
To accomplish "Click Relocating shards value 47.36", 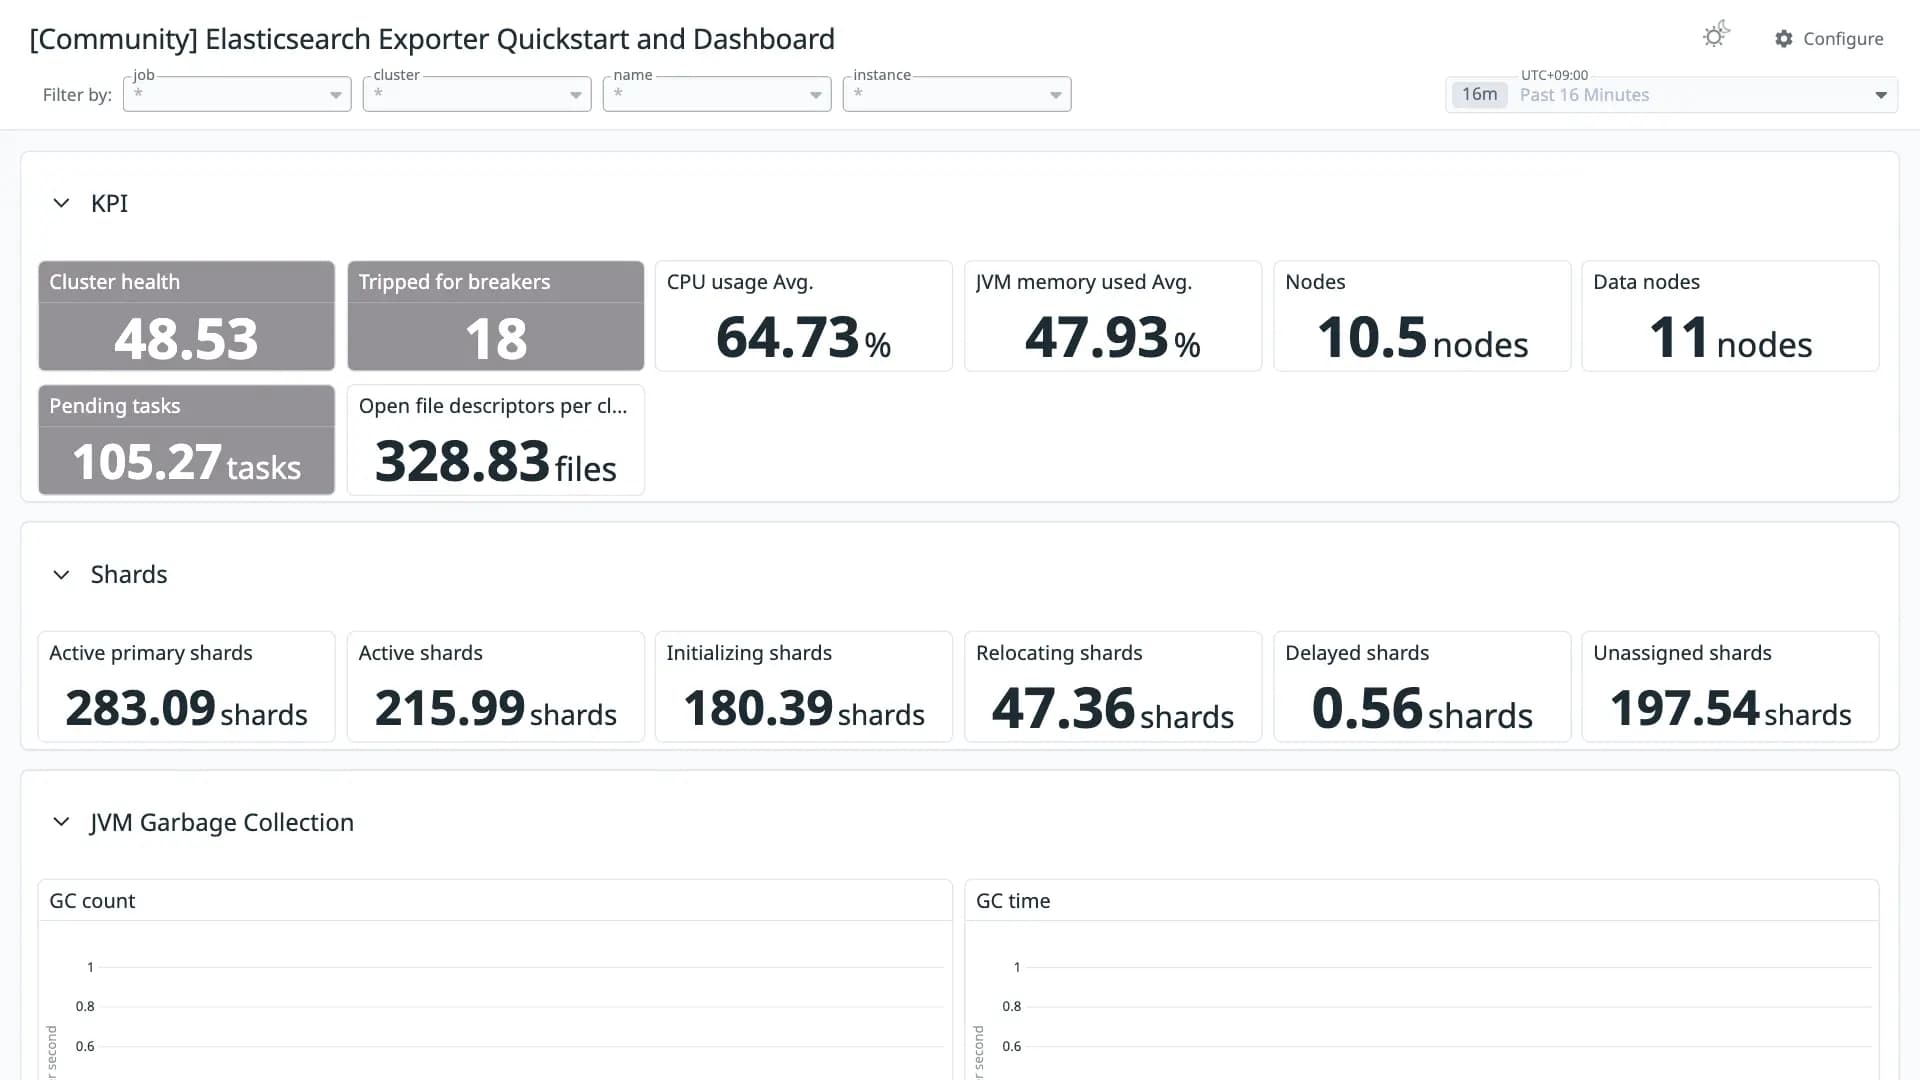I will point(1063,708).
